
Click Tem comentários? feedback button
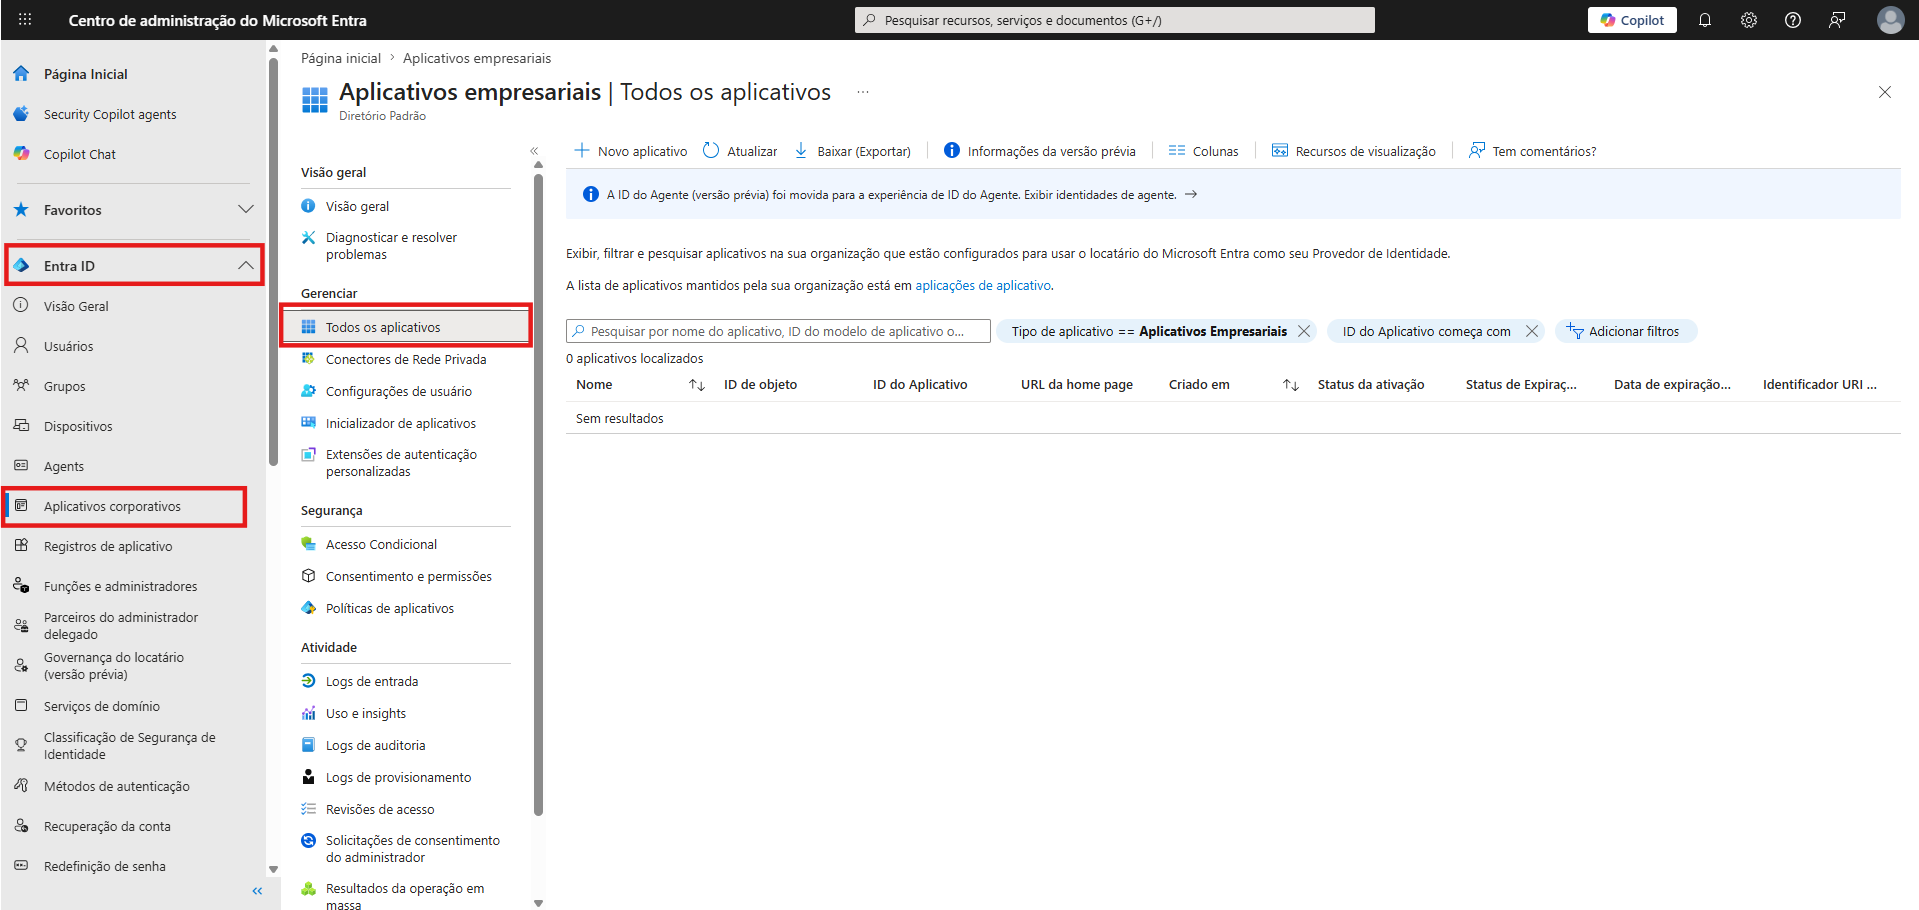coord(1533,151)
